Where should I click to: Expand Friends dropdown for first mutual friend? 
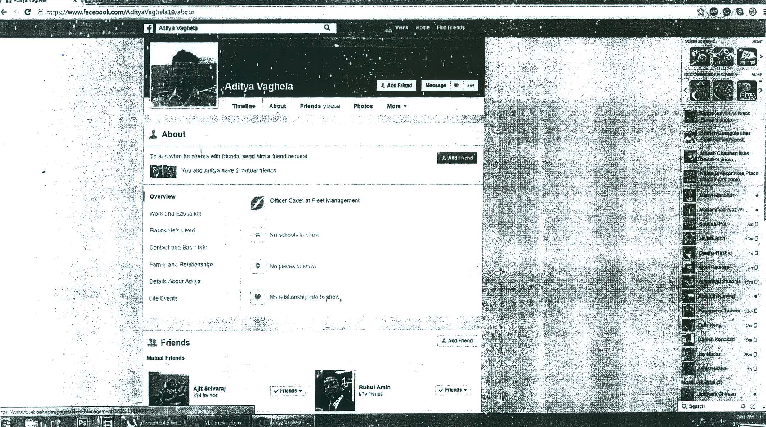point(287,391)
